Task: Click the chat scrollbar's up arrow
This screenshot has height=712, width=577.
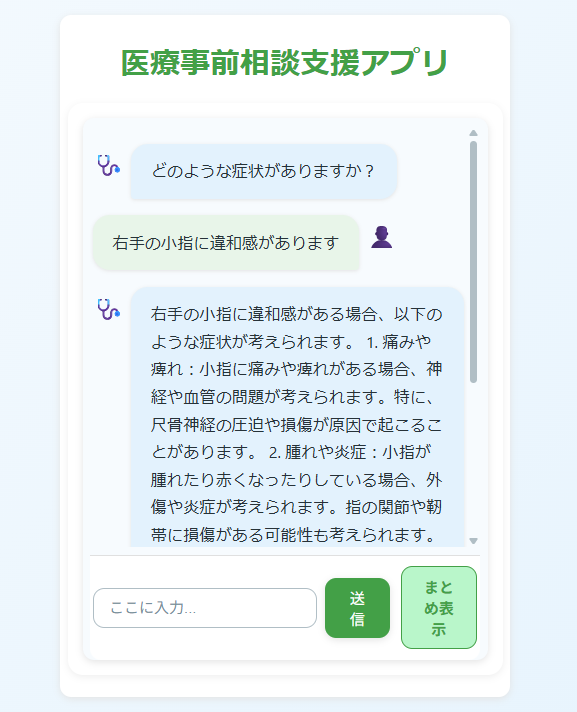Action: tap(473, 133)
